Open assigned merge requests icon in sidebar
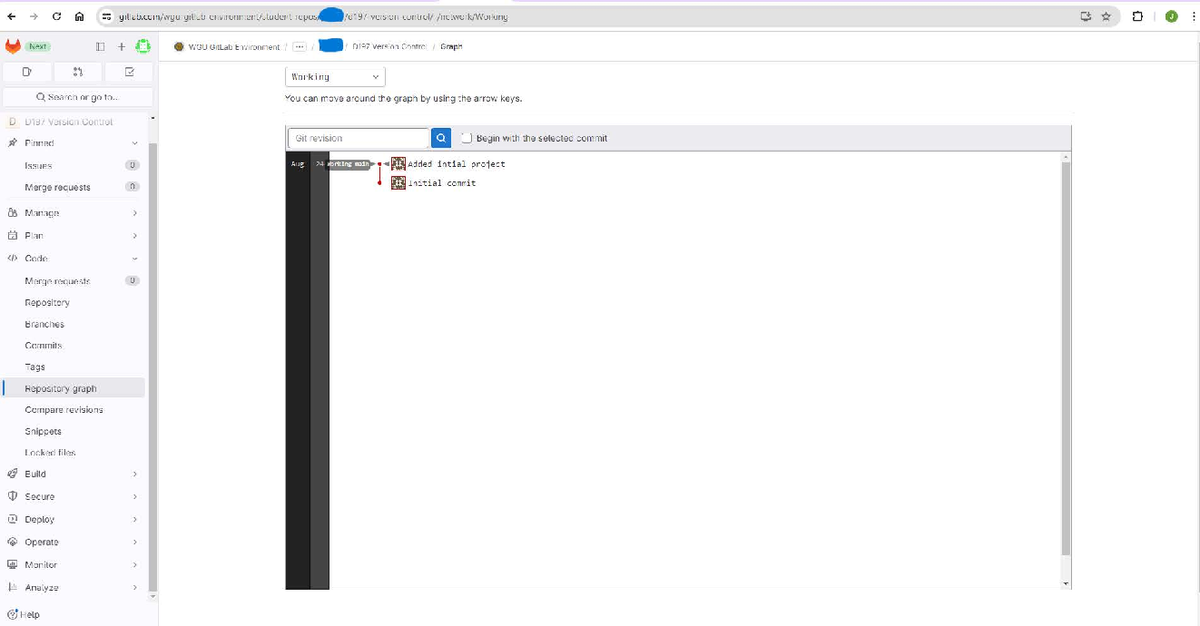The height and width of the screenshot is (626, 1200). click(78, 72)
